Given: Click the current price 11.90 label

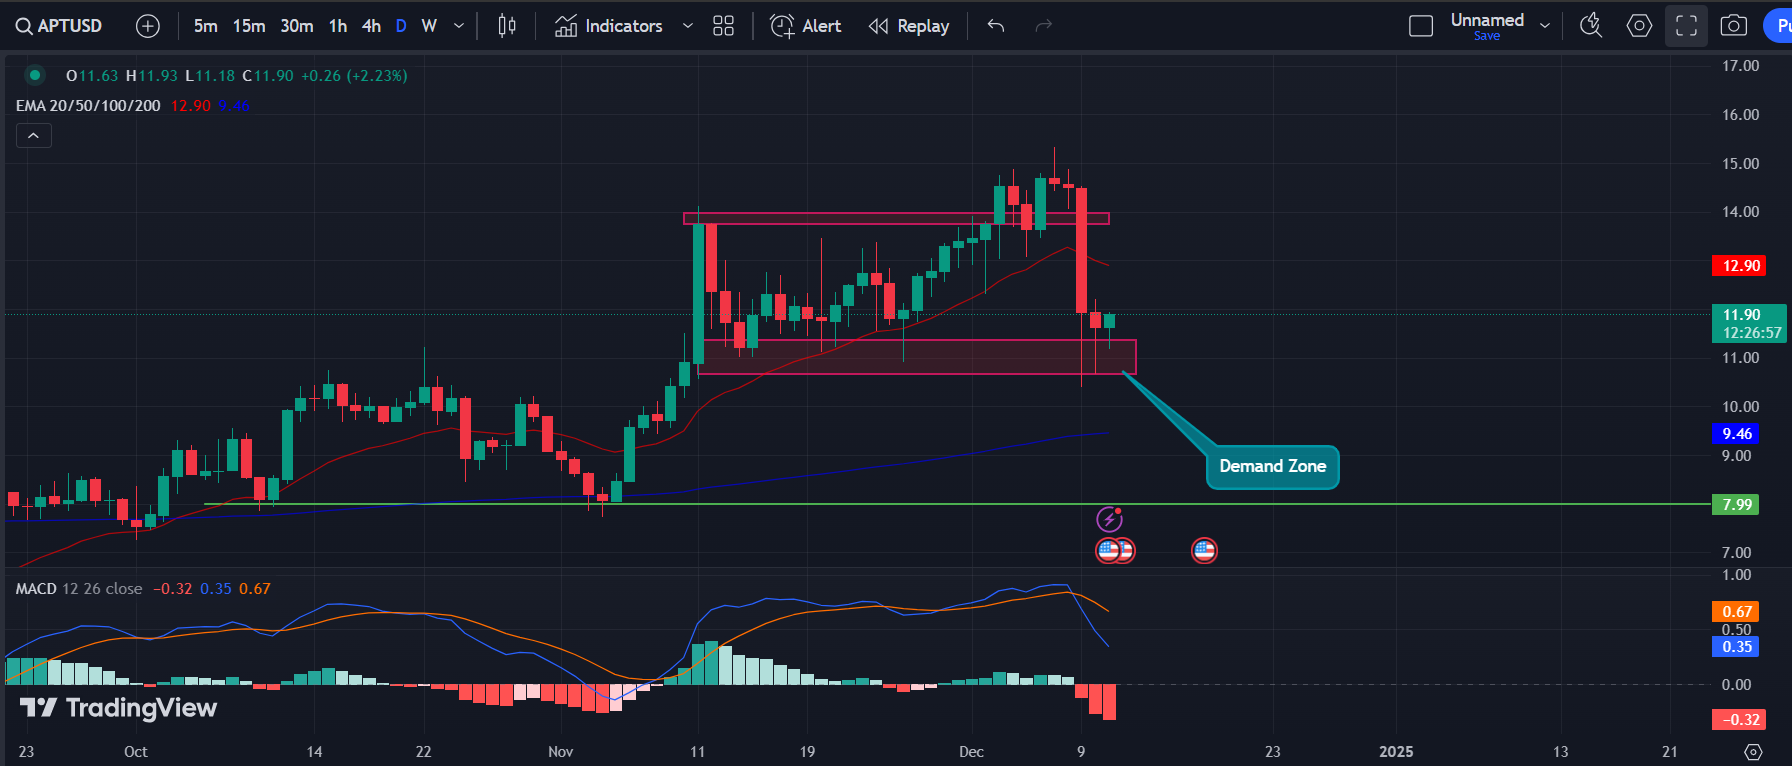Looking at the screenshot, I should click(1749, 324).
